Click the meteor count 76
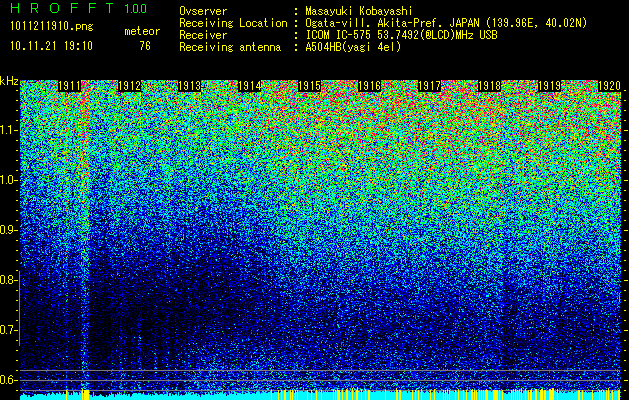629x400 pixels. pos(145,46)
